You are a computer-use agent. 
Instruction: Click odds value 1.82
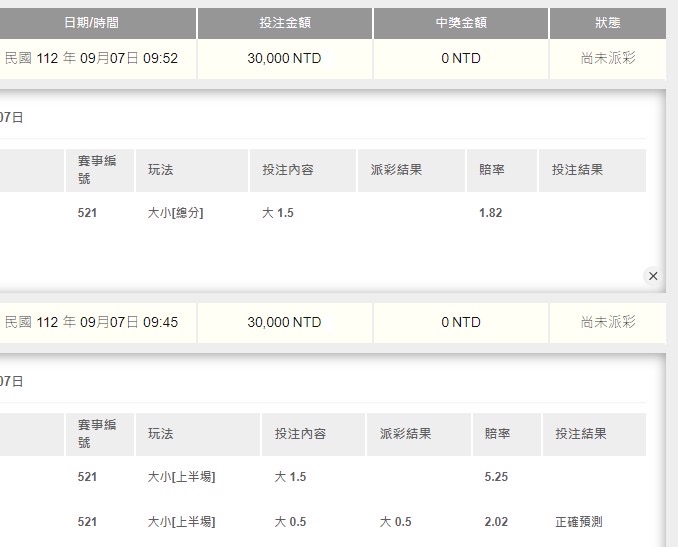pyautogui.click(x=490, y=212)
